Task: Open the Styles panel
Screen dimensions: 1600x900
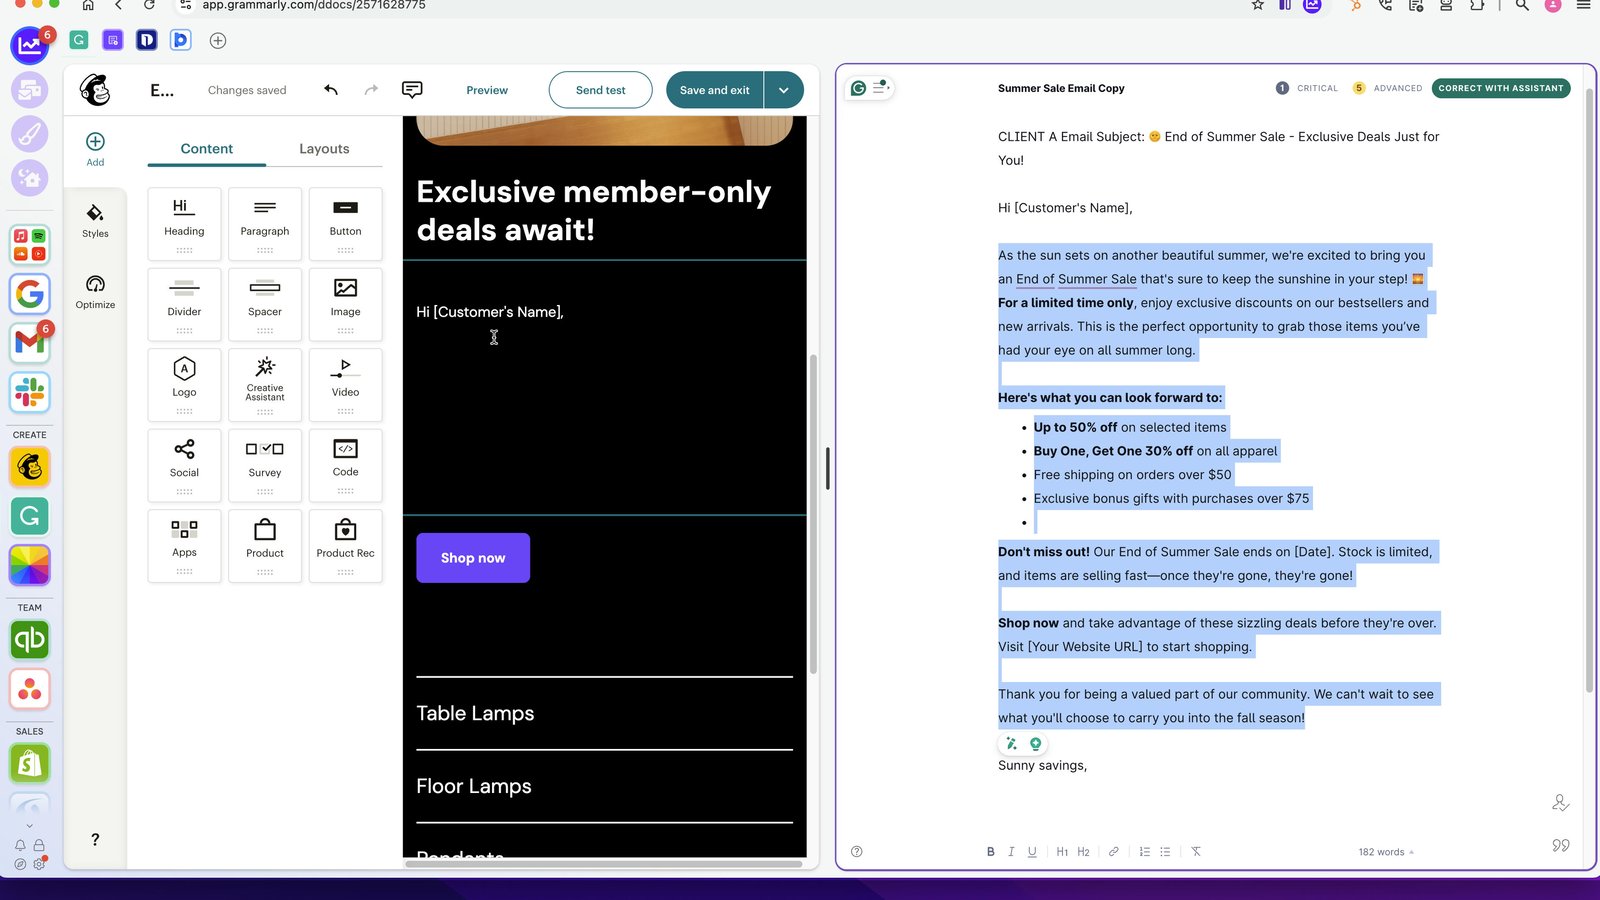Action: pyautogui.click(x=95, y=221)
